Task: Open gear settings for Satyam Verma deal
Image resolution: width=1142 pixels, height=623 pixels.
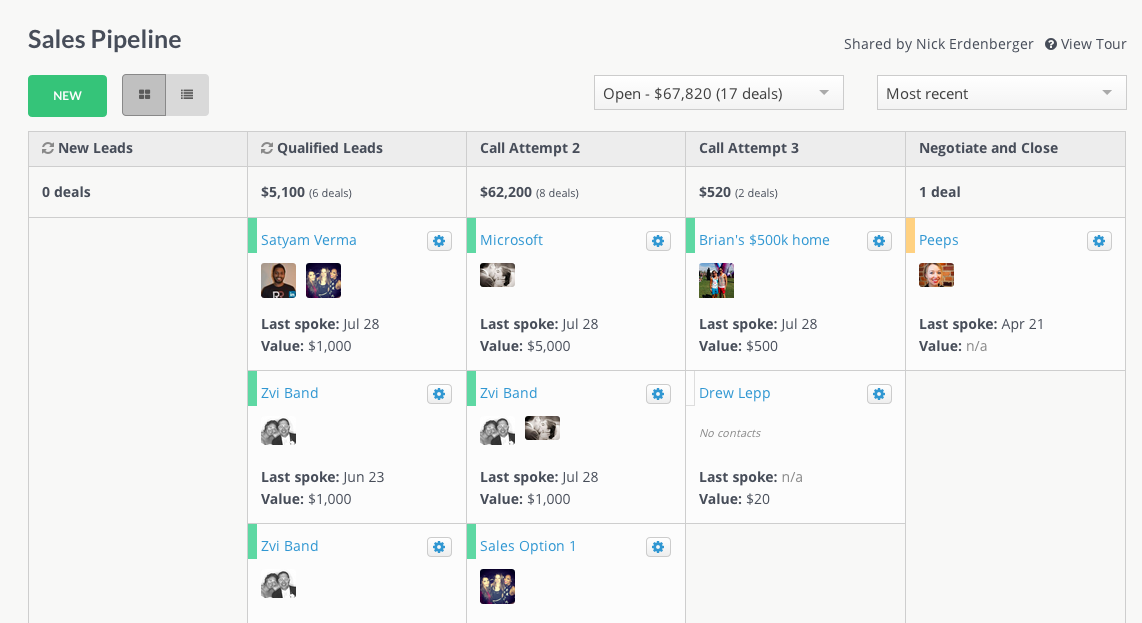Action: 439,241
